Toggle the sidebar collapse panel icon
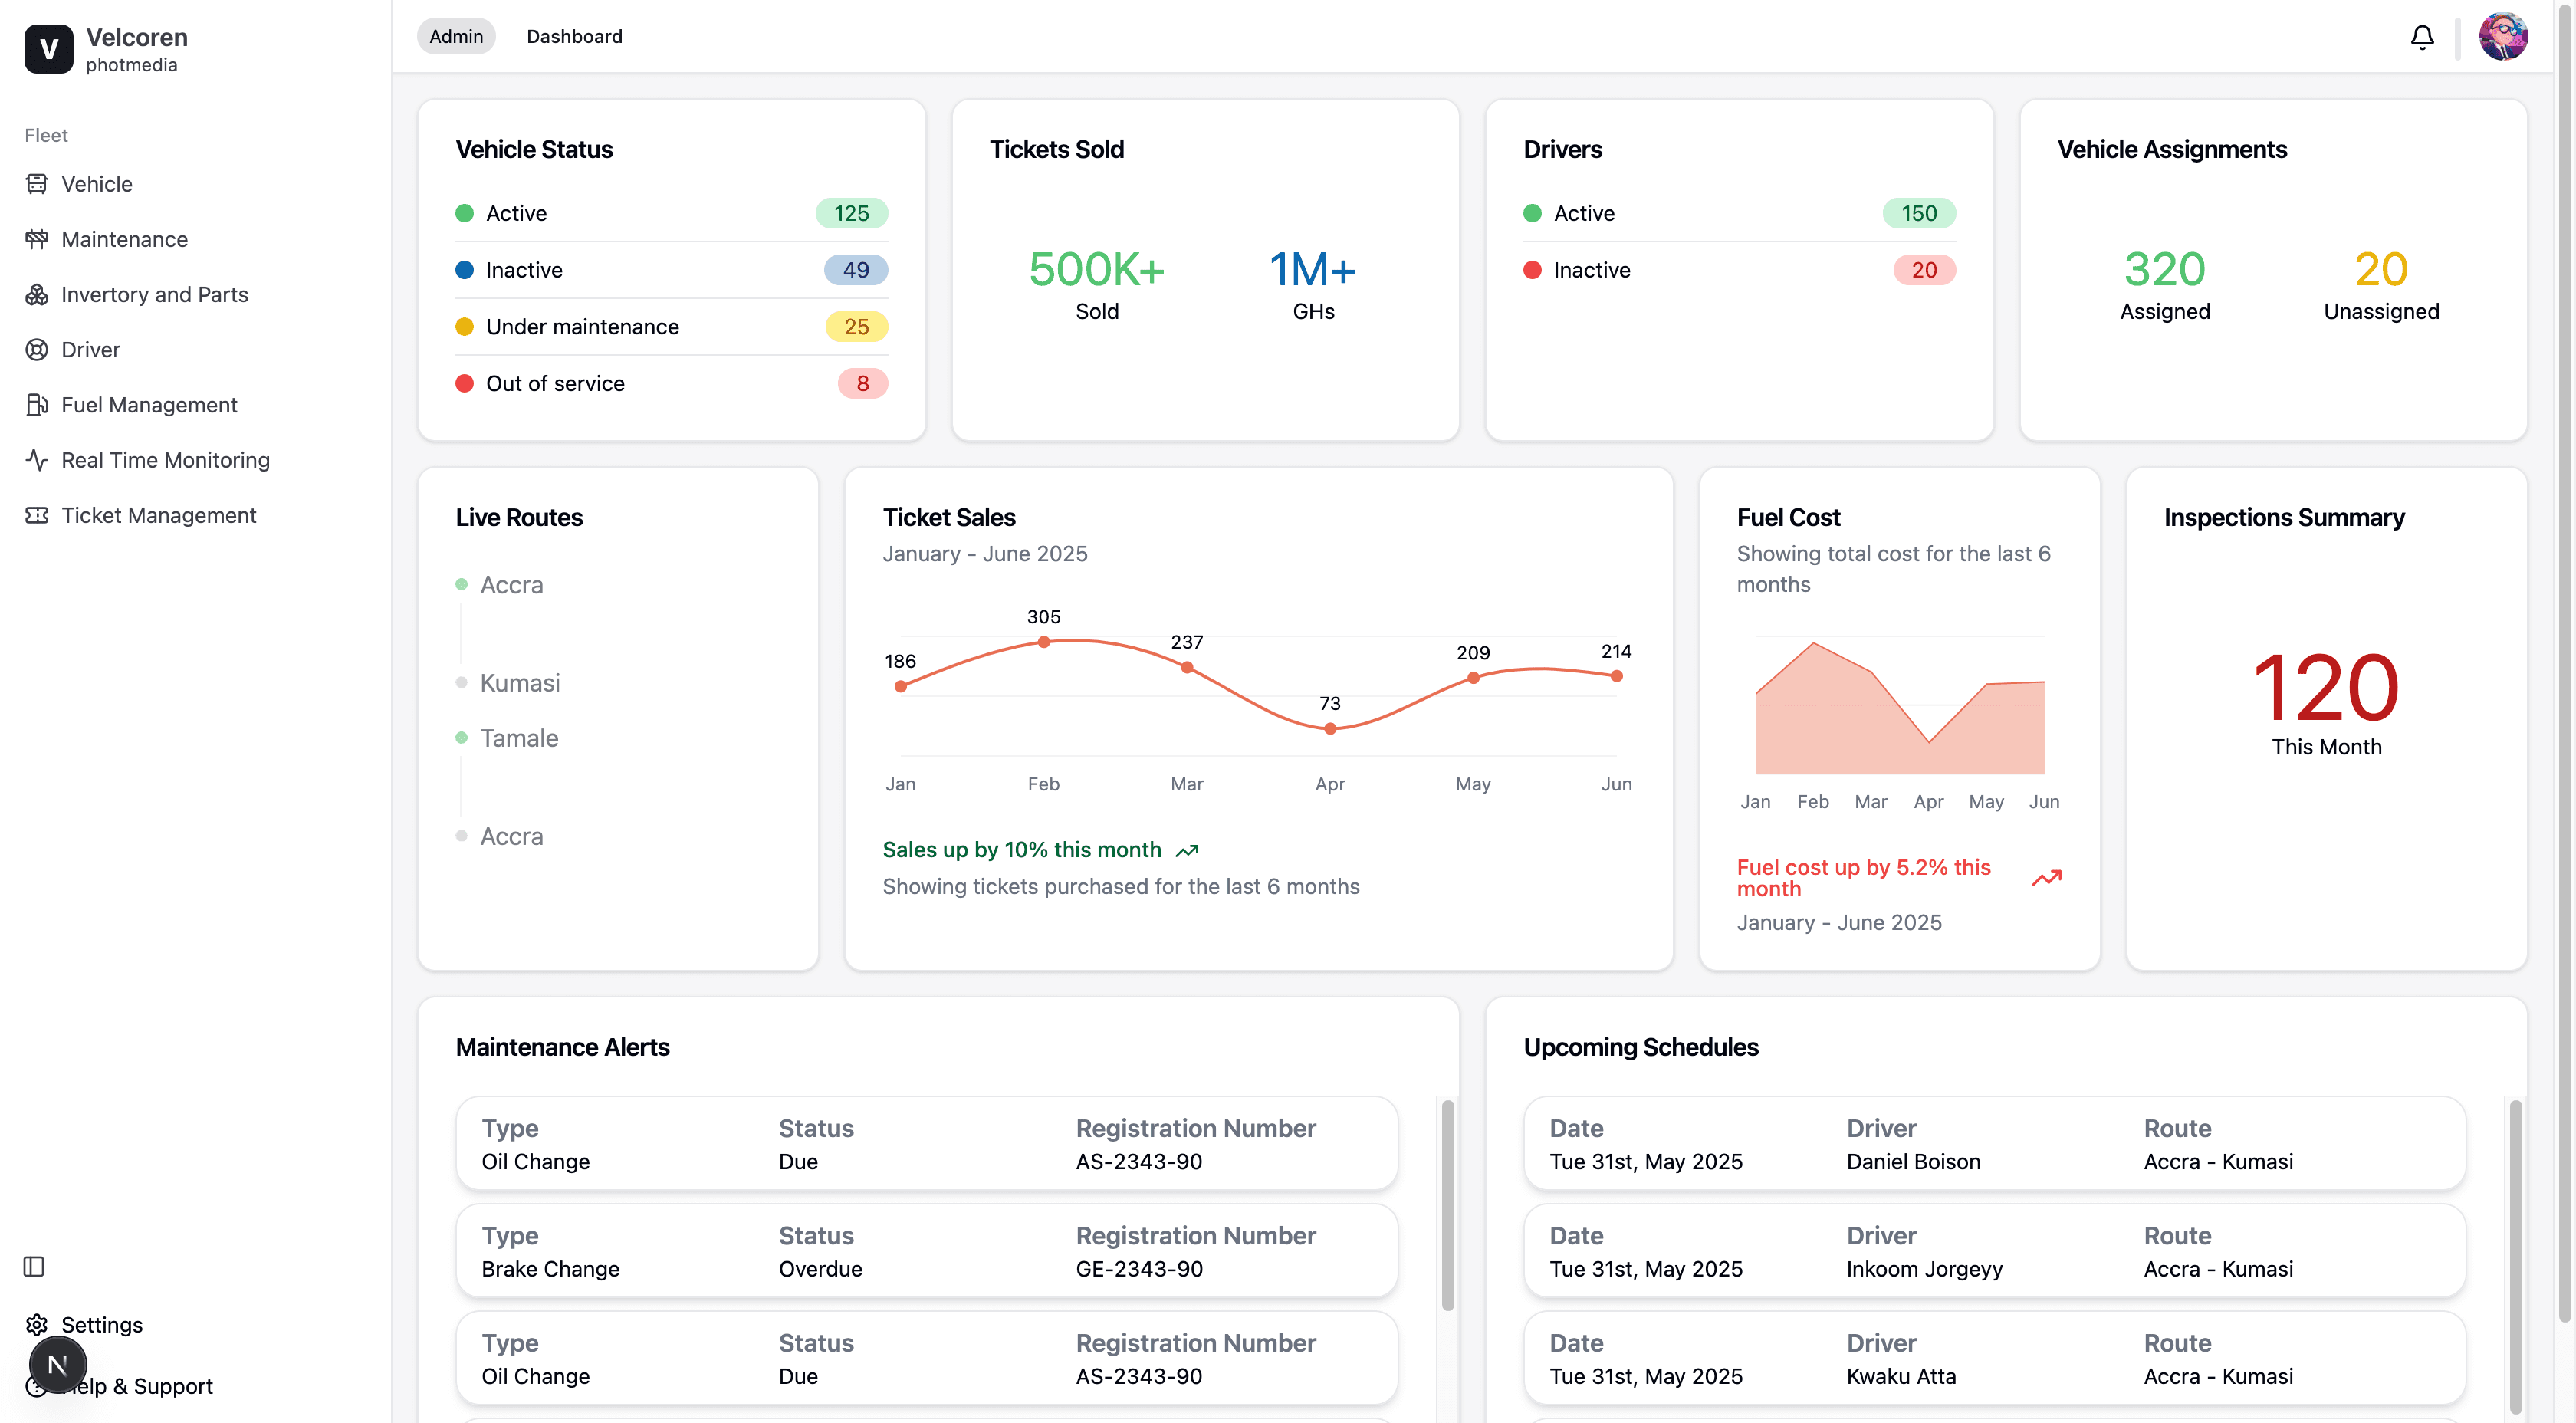The width and height of the screenshot is (2576, 1423). 34,1266
